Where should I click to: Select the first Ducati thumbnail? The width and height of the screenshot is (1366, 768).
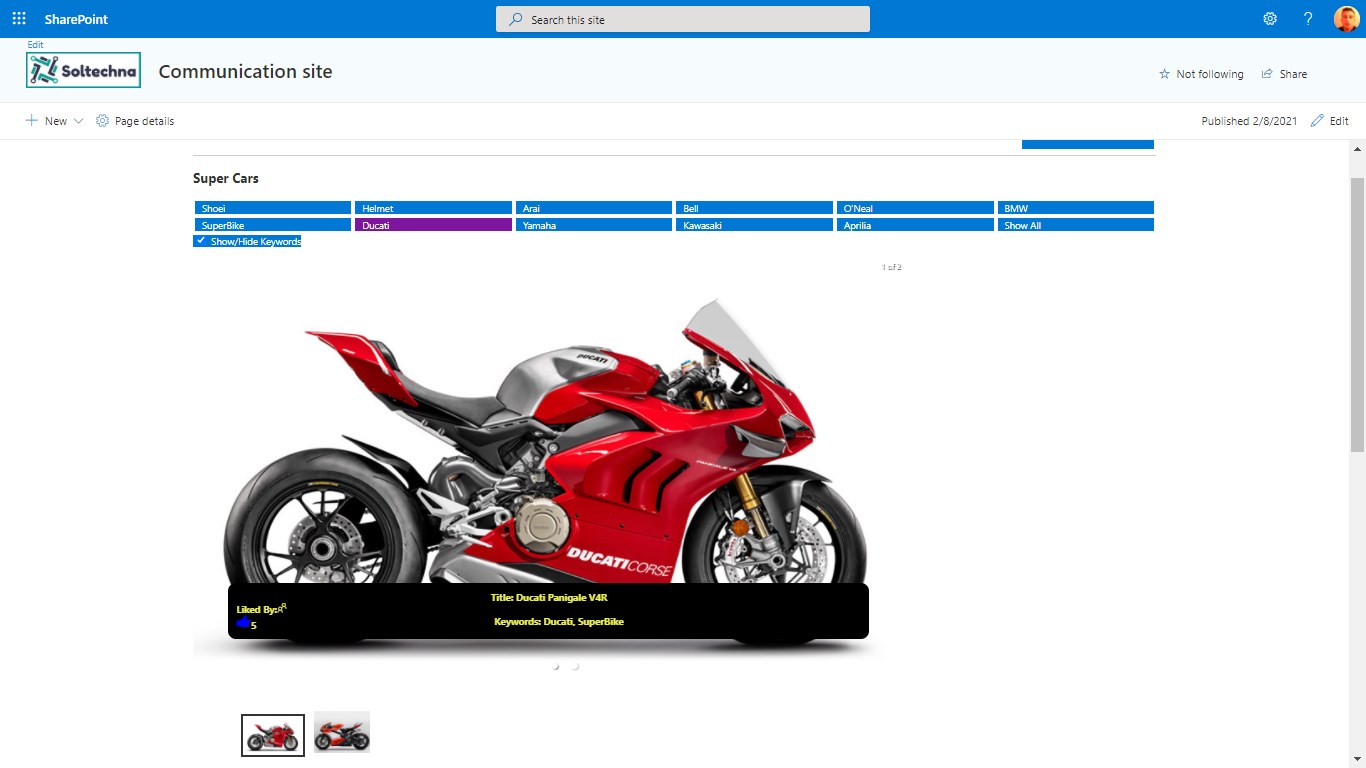pyautogui.click(x=273, y=735)
